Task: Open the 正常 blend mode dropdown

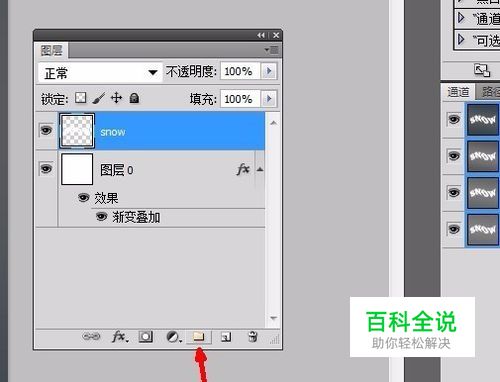Action: [100, 72]
